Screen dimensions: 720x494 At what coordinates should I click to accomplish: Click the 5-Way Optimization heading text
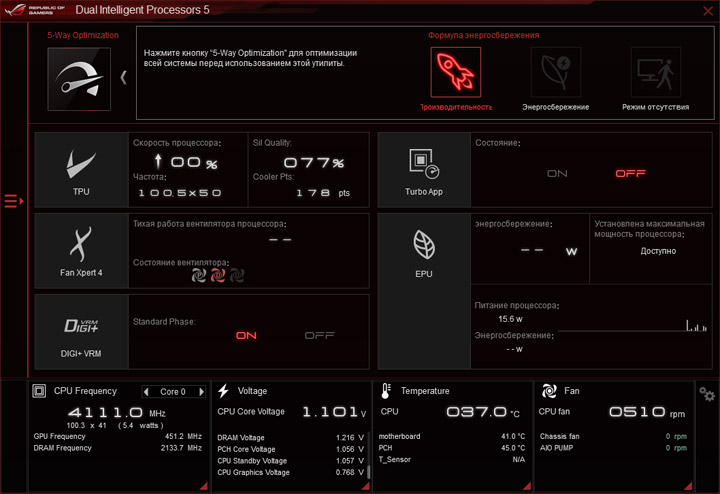[83, 35]
